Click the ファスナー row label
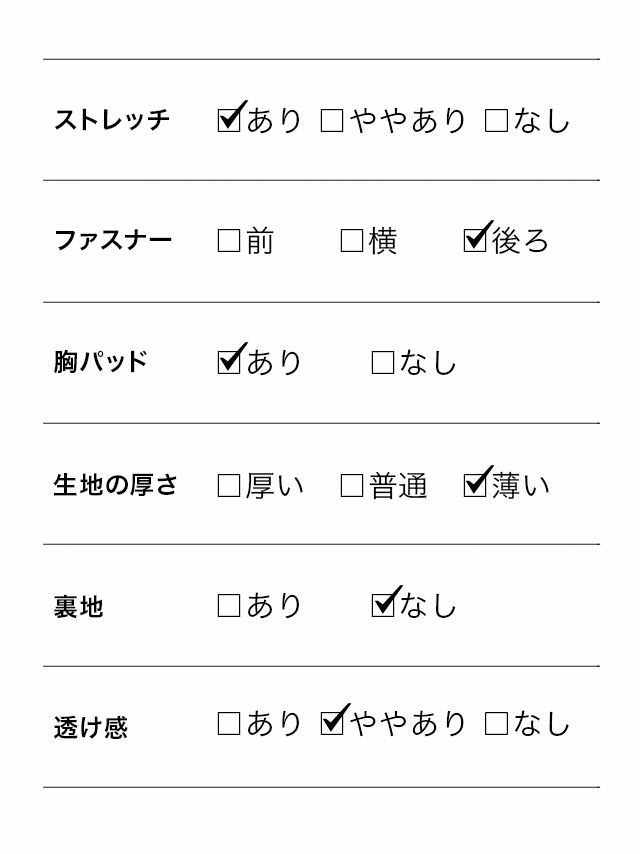640x854 pixels. 113,240
